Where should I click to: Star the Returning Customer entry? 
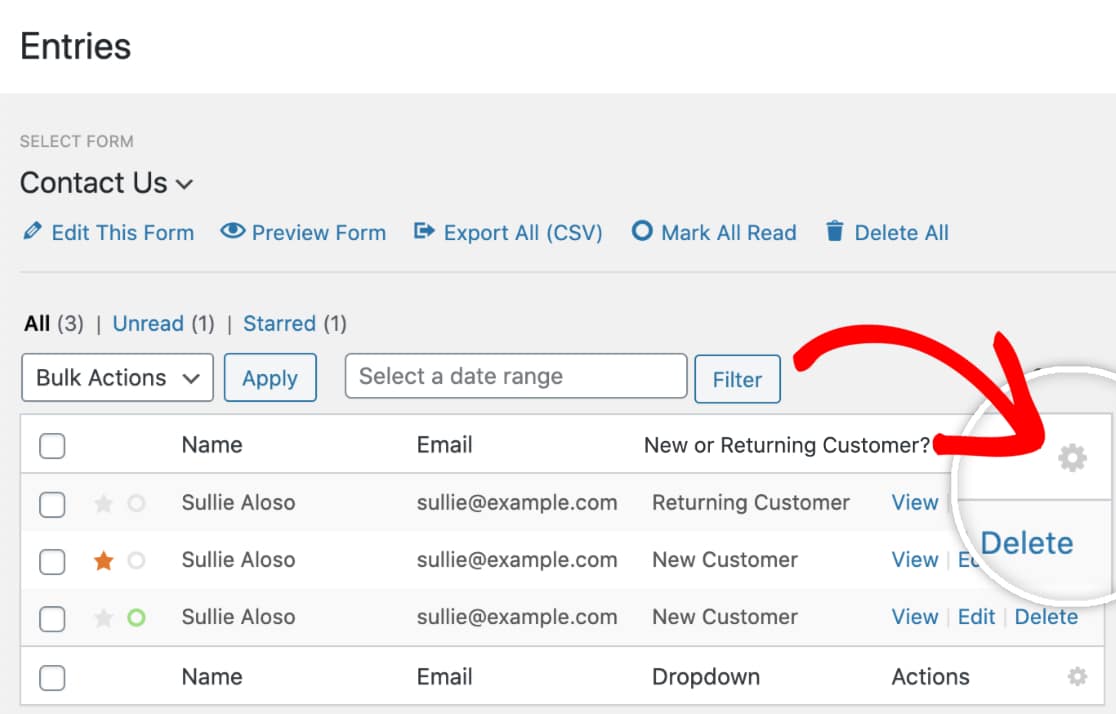[x=103, y=504]
